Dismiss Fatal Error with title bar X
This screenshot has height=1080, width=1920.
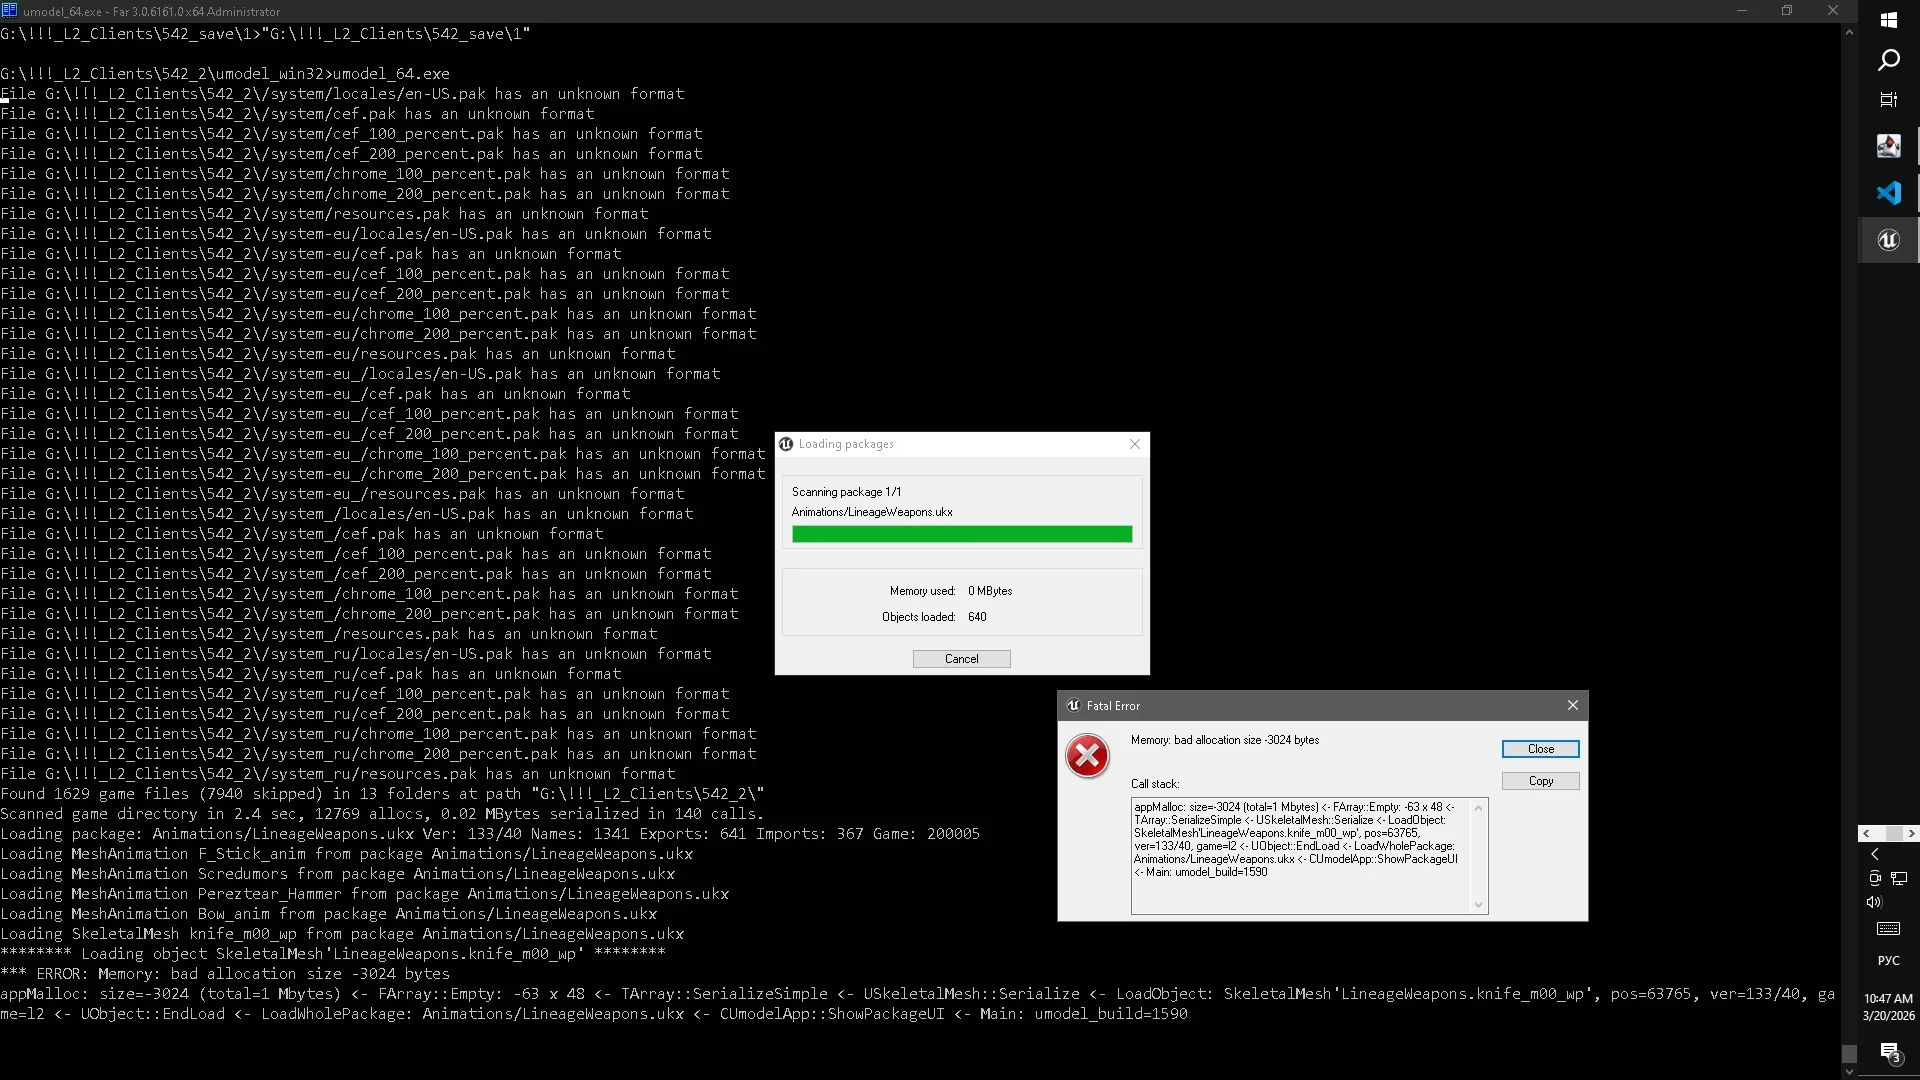(x=1572, y=705)
